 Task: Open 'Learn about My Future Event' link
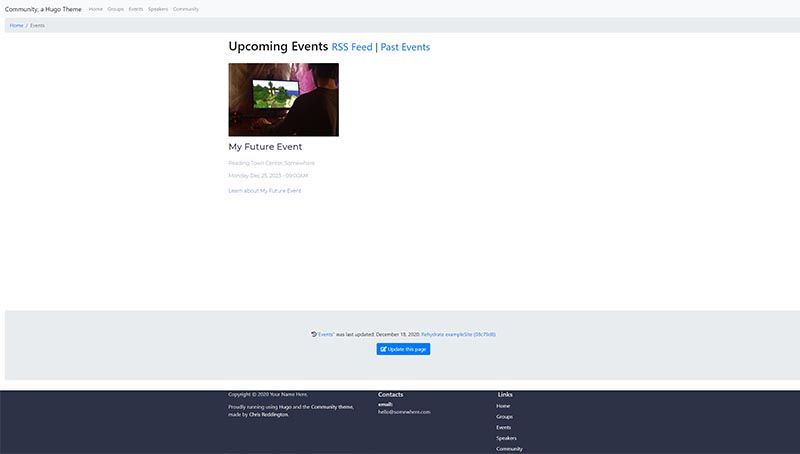(265, 191)
